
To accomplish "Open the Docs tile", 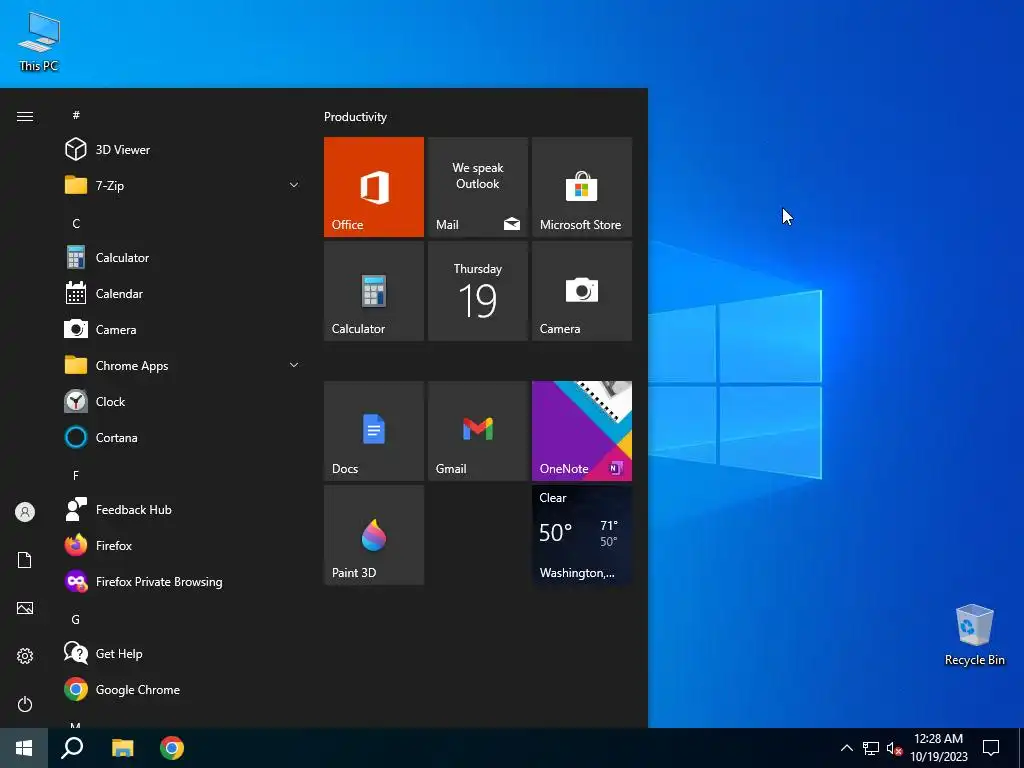I will pos(374,431).
